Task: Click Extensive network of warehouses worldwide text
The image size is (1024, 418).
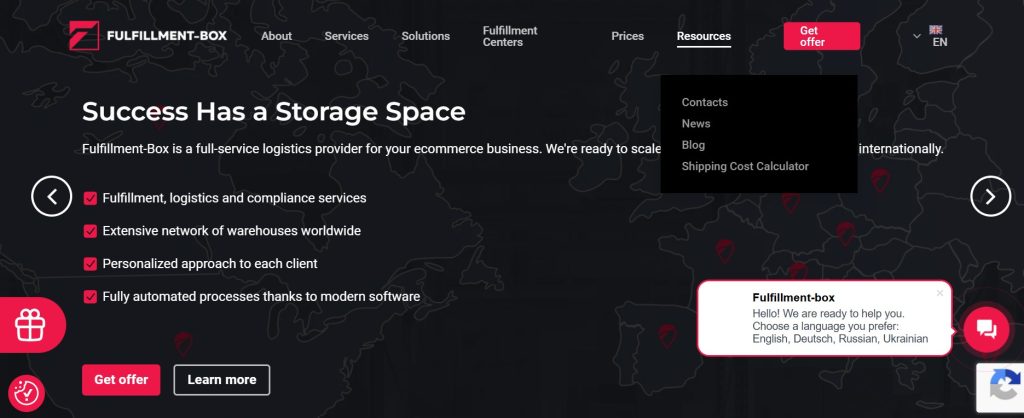Action: [x=231, y=231]
